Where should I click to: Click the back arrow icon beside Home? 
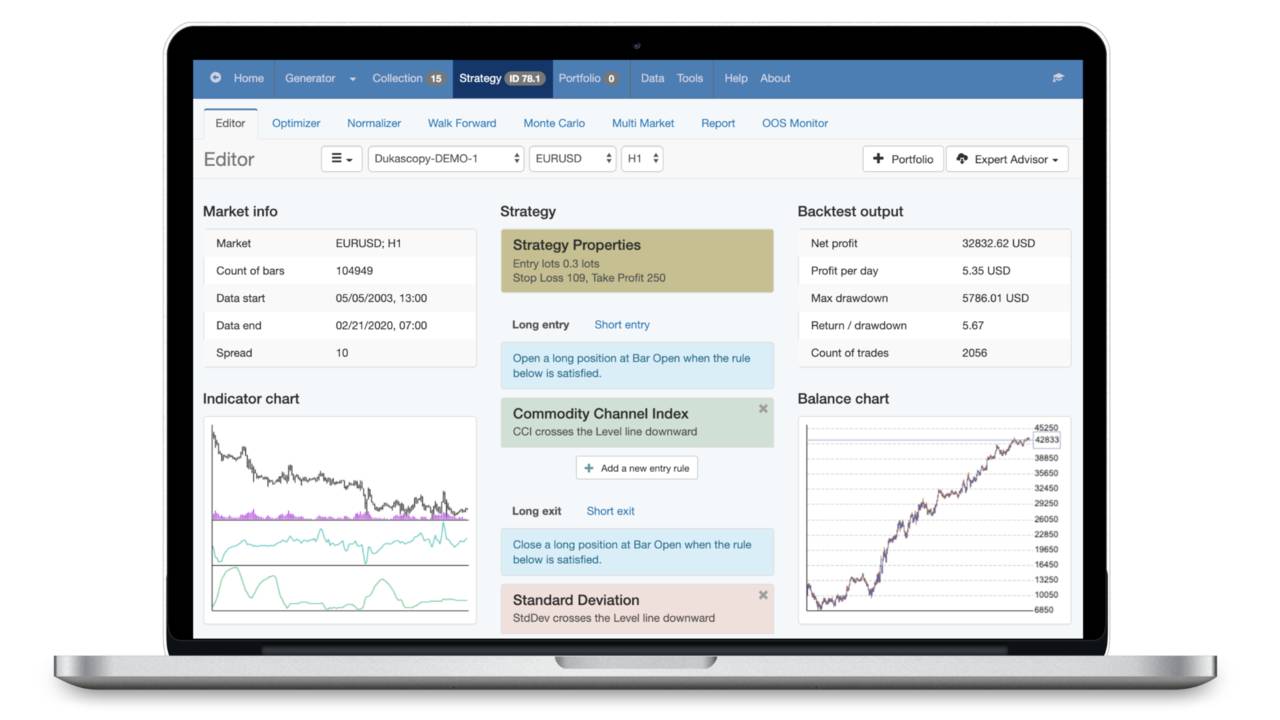coord(215,78)
